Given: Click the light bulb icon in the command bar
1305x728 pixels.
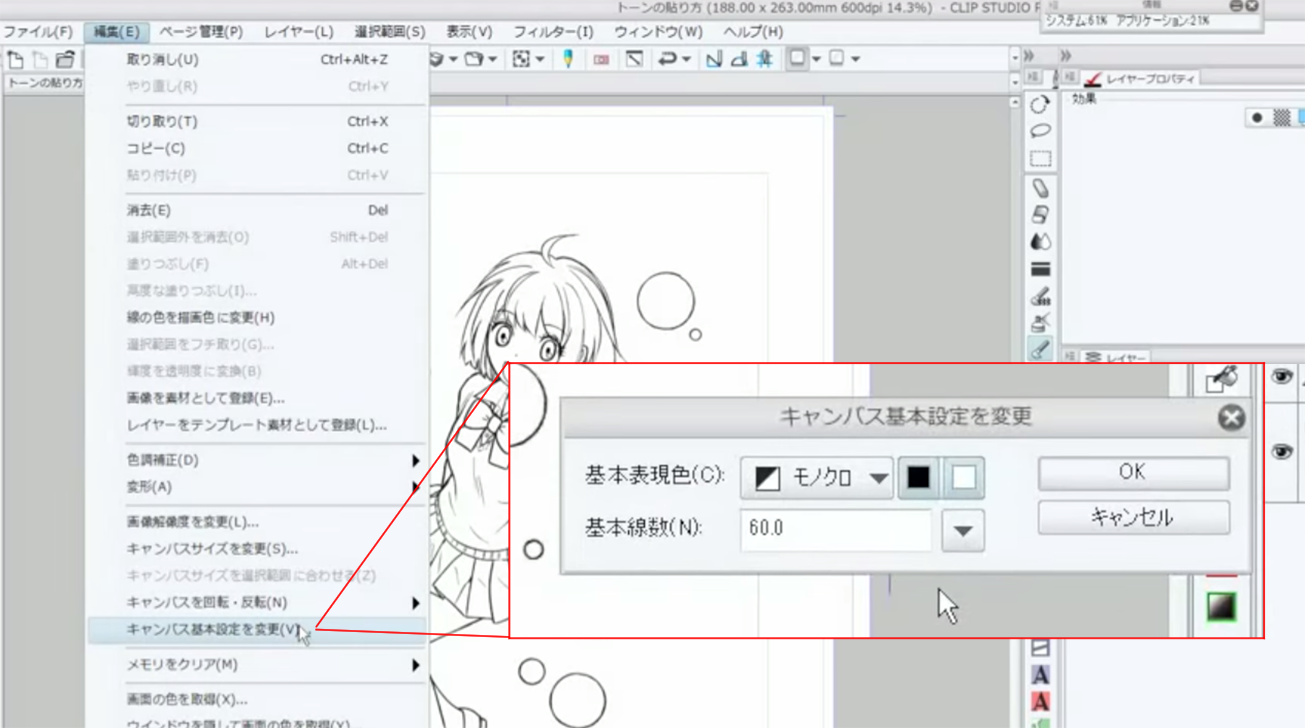Looking at the screenshot, I should [568, 59].
